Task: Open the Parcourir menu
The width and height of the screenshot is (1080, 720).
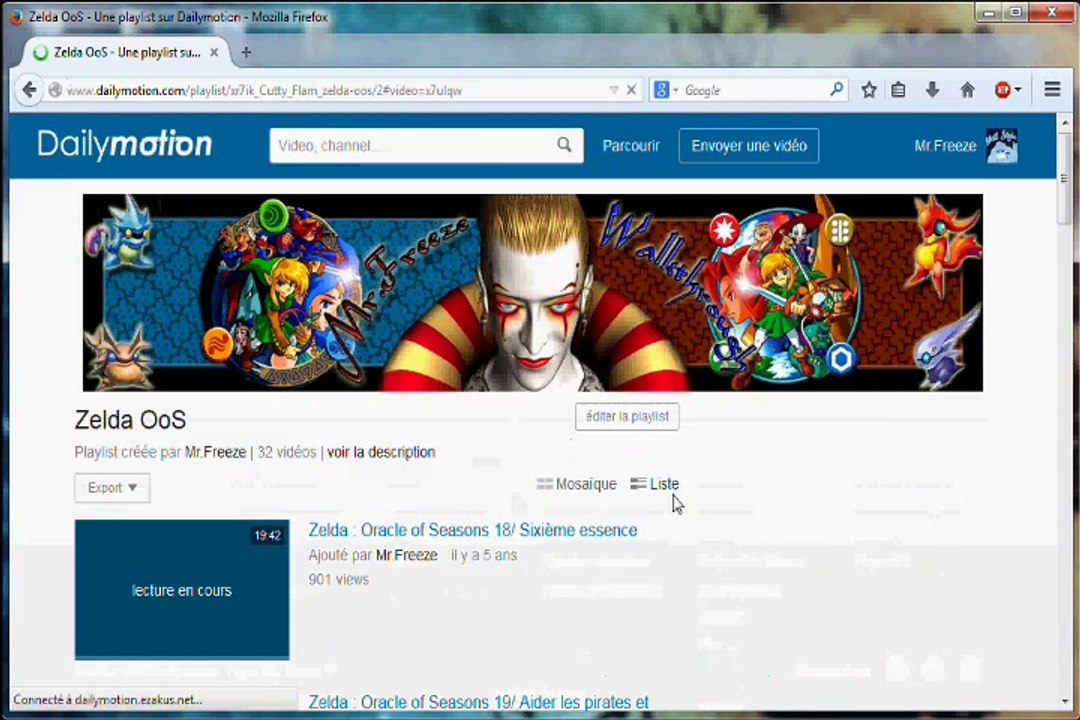Action: [631, 146]
